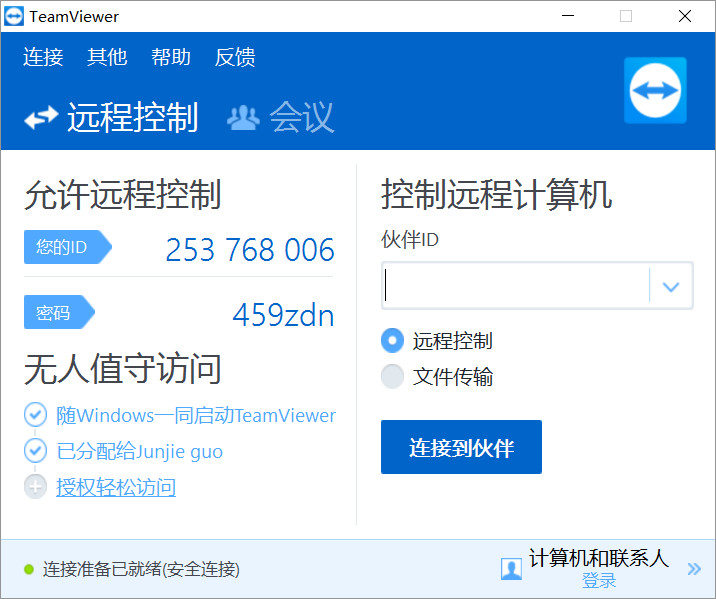The height and width of the screenshot is (599, 716).
Task: Select the 文件传输 radio button
Action: click(x=392, y=377)
